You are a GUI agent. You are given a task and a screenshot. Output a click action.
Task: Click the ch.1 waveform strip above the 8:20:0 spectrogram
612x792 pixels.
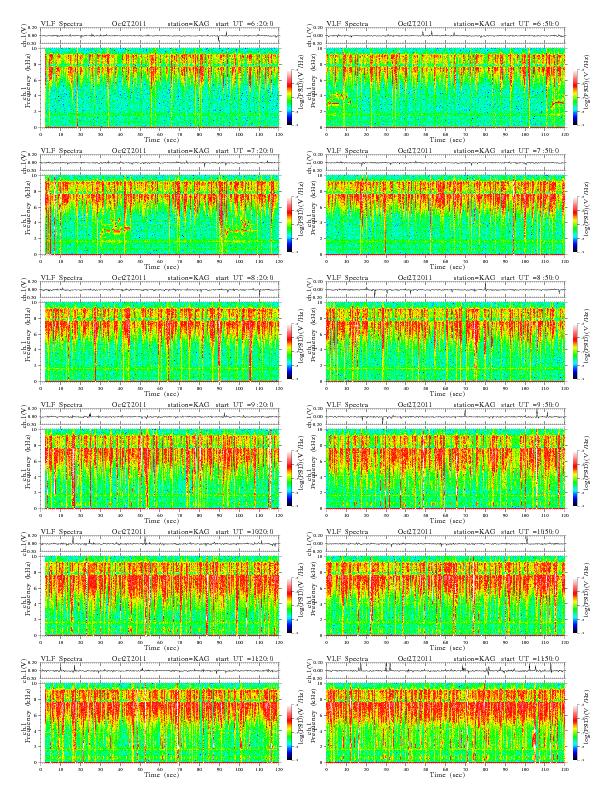click(x=160, y=290)
